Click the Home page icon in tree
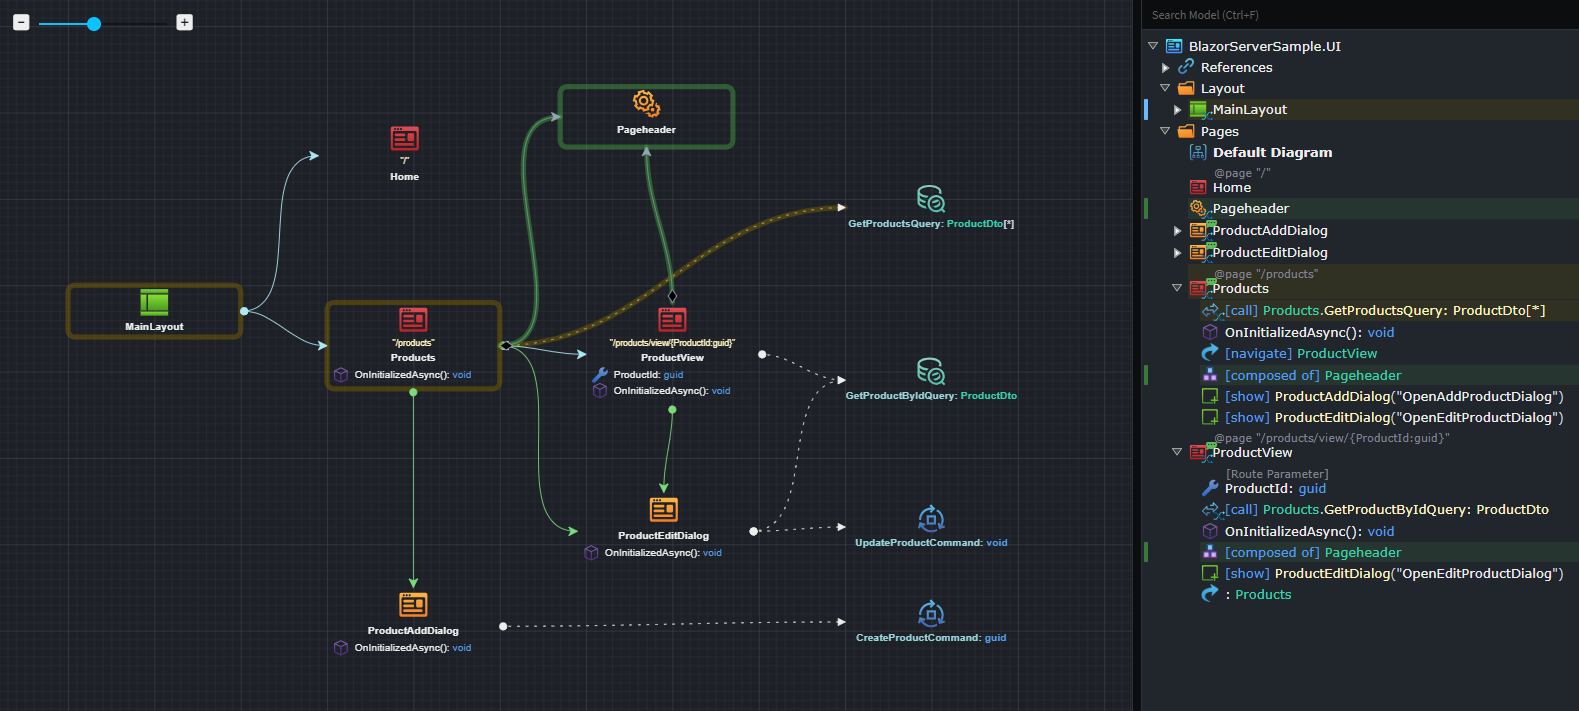The image size is (1579, 711). (x=1198, y=187)
